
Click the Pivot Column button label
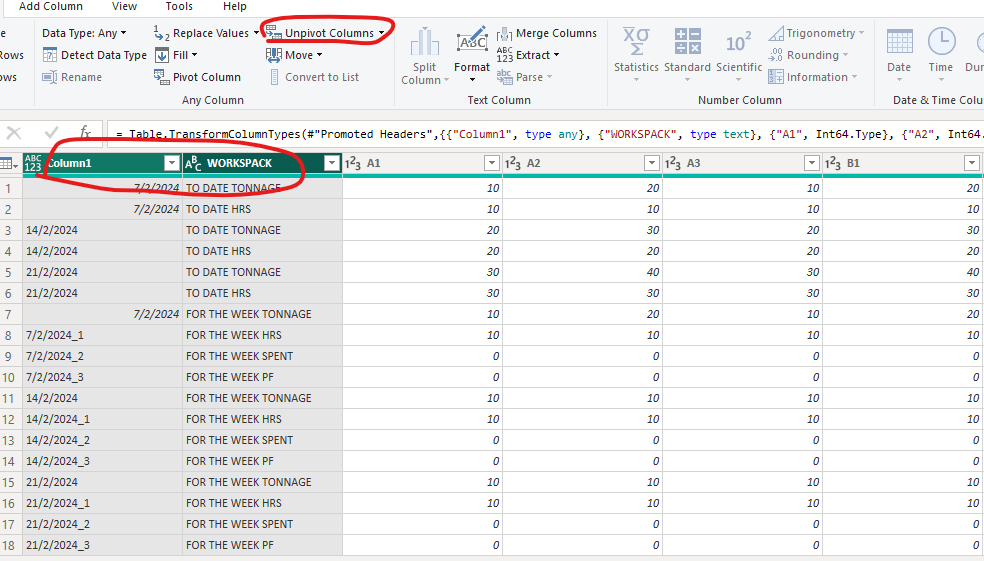coord(207,77)
